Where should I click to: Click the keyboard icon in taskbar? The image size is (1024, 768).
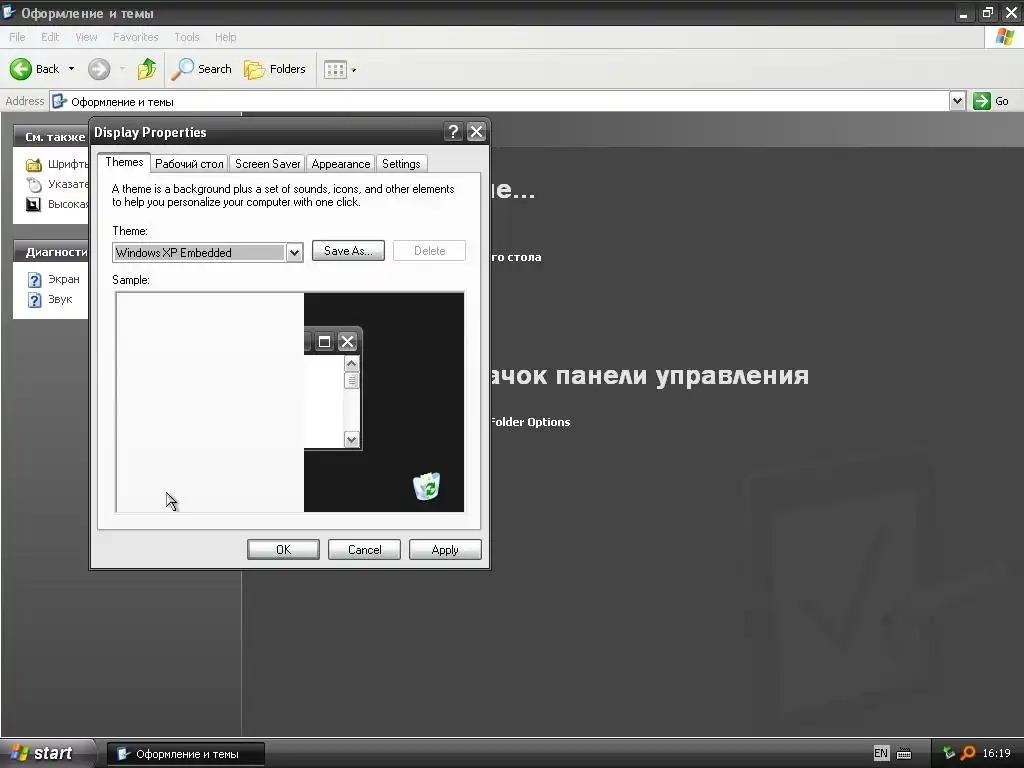tap(904, 754)
